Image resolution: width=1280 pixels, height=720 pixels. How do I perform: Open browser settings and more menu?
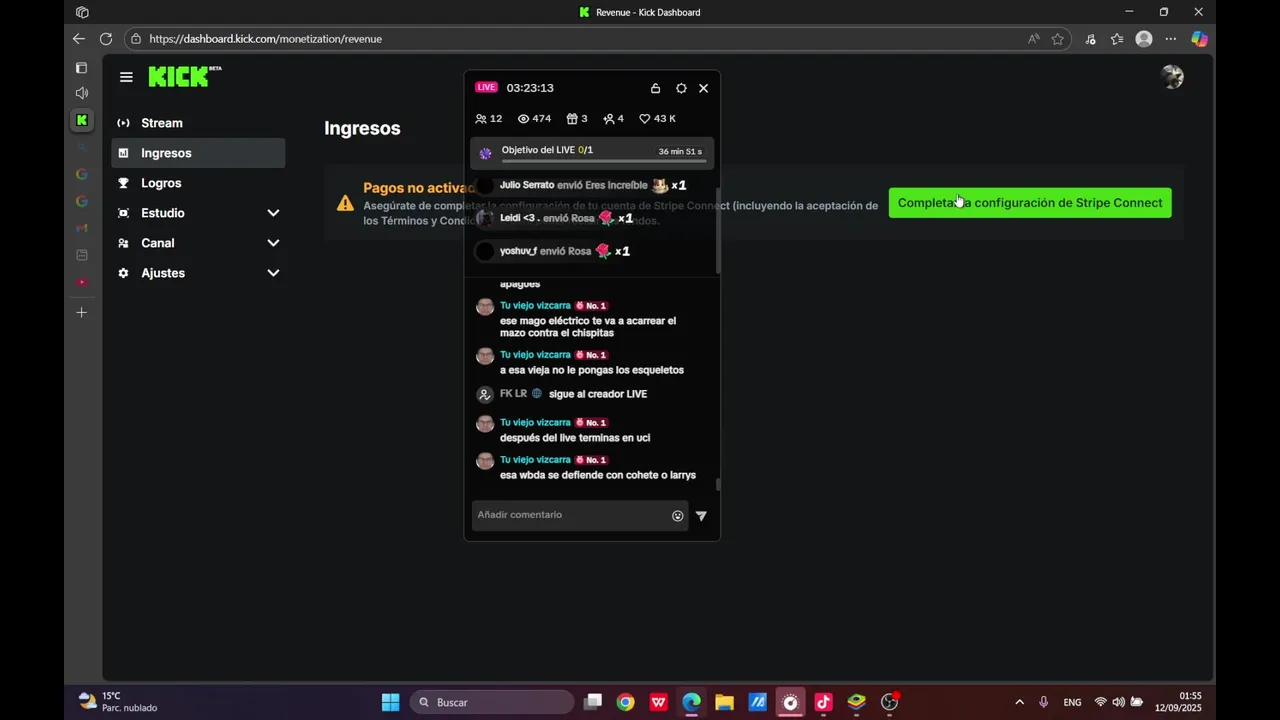(x=1171, y=39)
